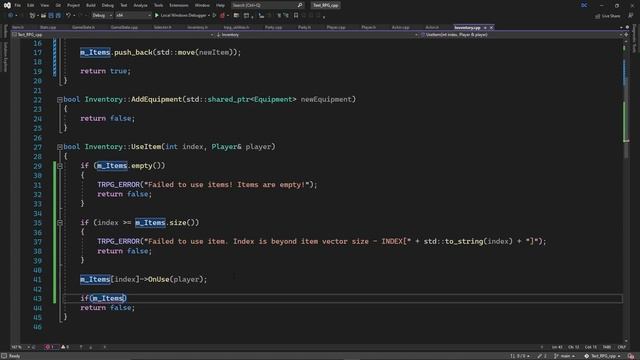The width and height of the screenshot is (640, 360).
Task: Open the Git menu
Action: pyautogui.click(x=58, y=5)
